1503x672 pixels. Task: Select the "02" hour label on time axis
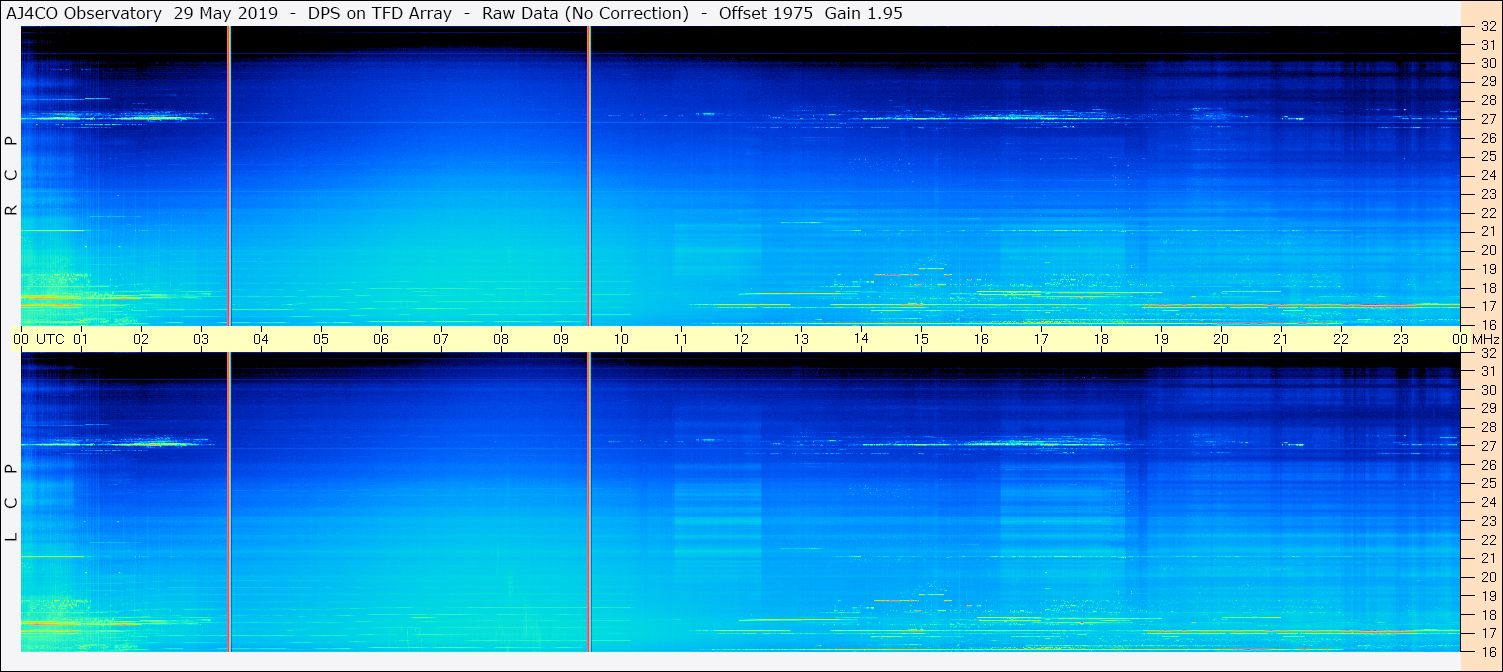click(x=141, y=339)
